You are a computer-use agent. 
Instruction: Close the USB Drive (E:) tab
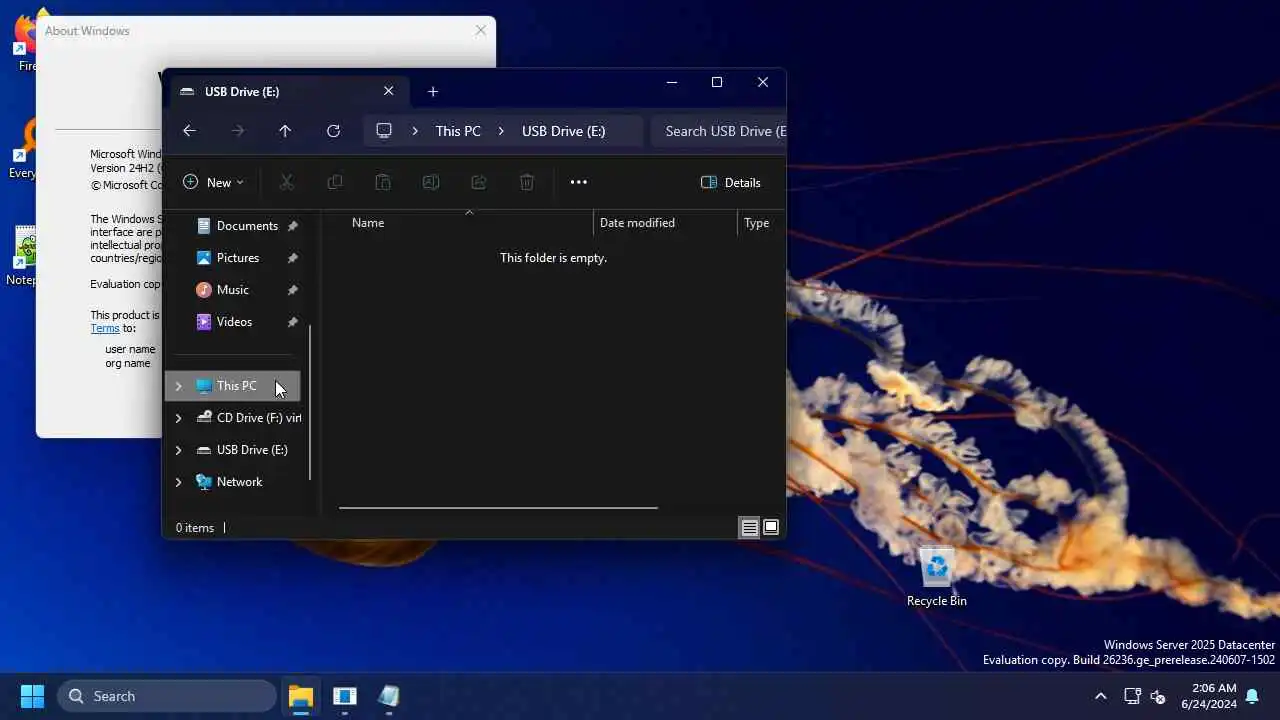389,91
